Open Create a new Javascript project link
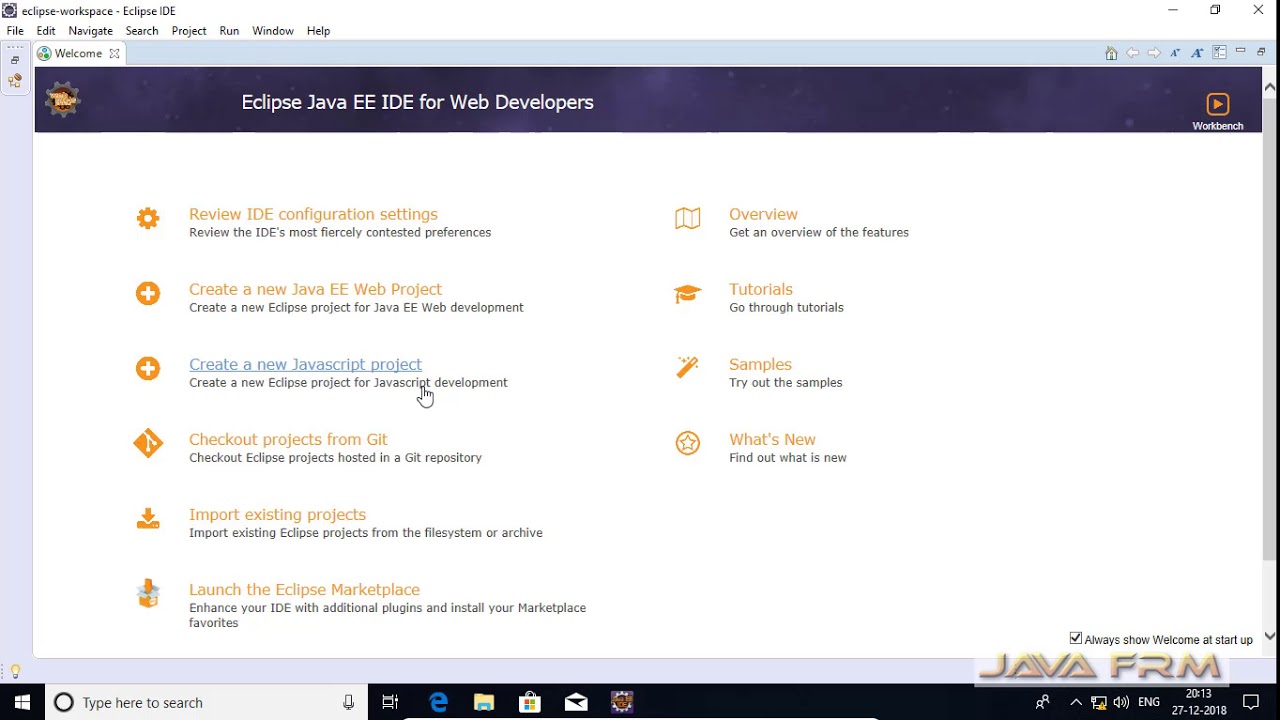The width and height of the screenshot is (1280, 720). [305, 364]
